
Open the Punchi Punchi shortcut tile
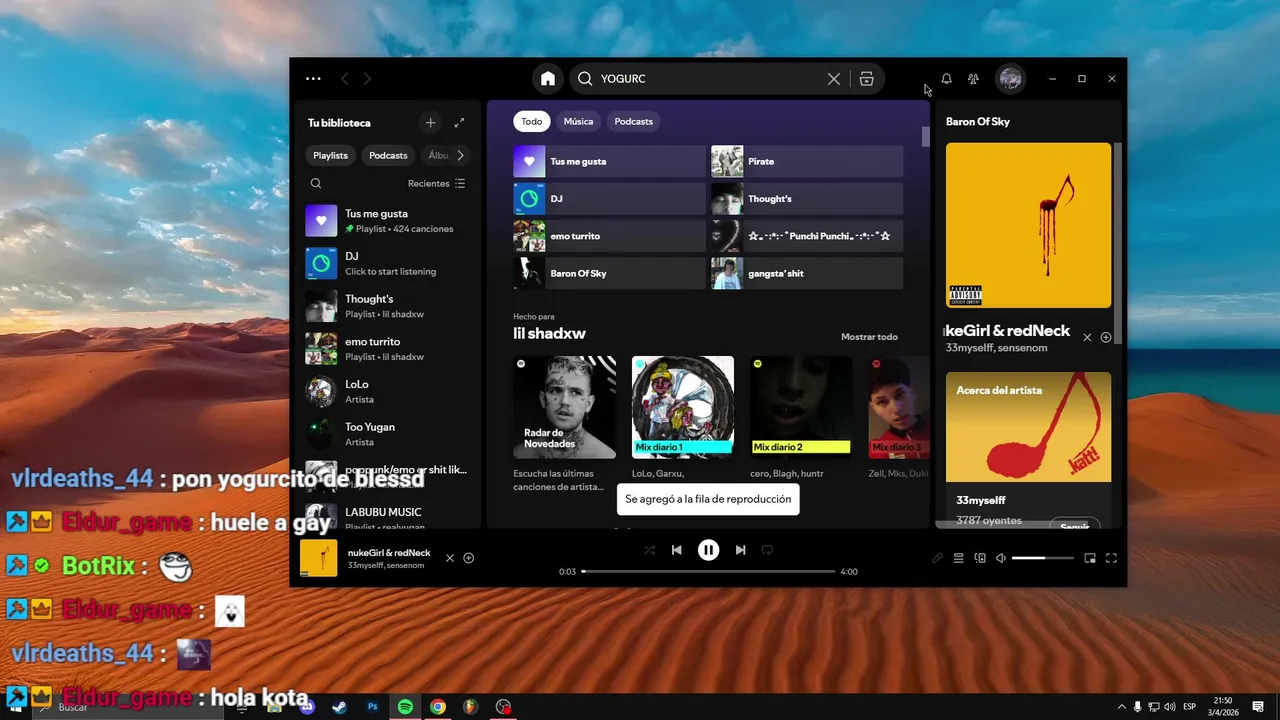(807, 236)
